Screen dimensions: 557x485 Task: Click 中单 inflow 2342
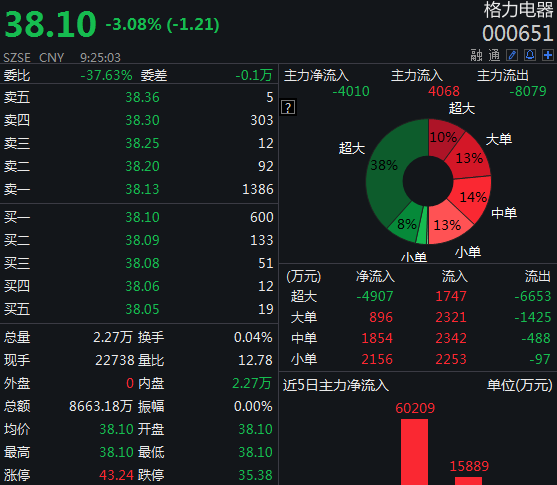point(451,338)
